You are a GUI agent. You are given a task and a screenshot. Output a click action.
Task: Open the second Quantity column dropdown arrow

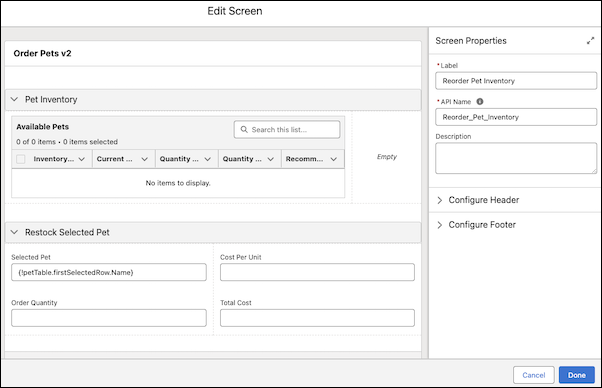point(270,159)
